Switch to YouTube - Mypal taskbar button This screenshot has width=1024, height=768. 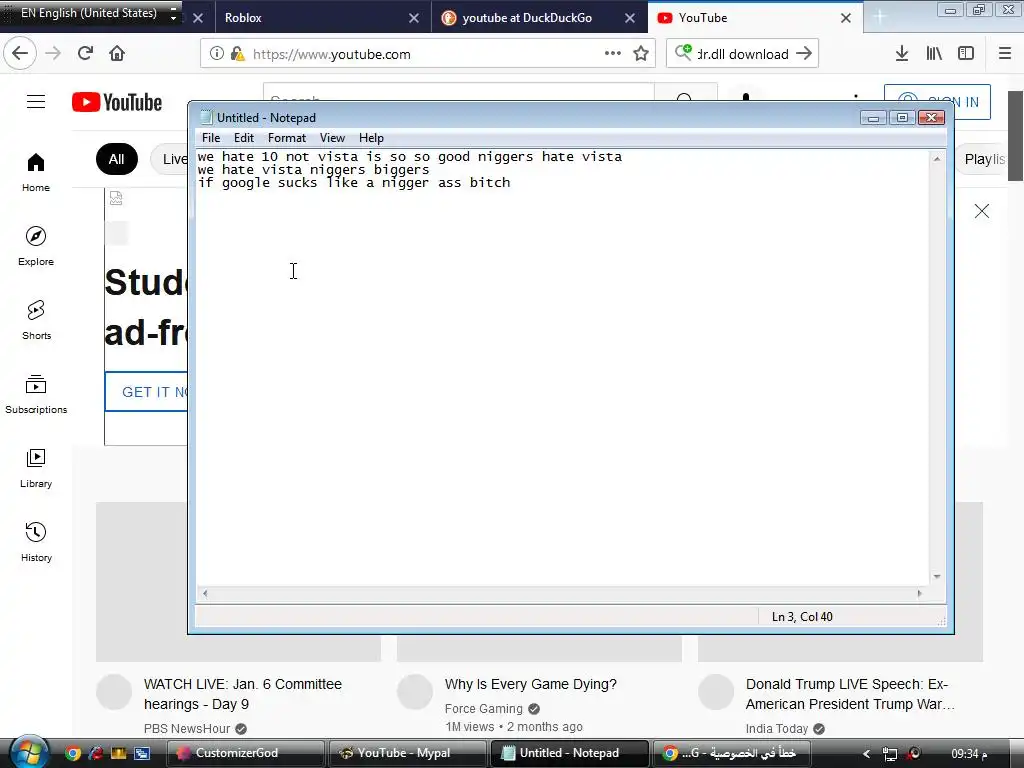click(x=408, y=753)
